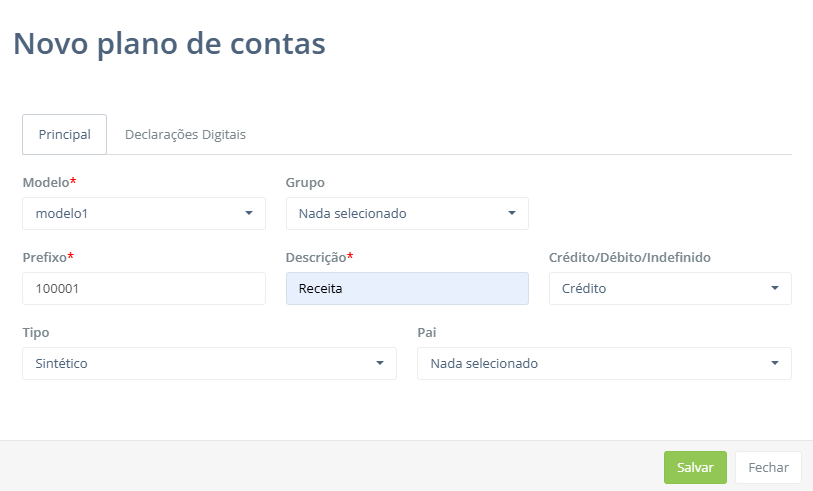Click the caret arrow beside Crédito

tap(775, 289)
